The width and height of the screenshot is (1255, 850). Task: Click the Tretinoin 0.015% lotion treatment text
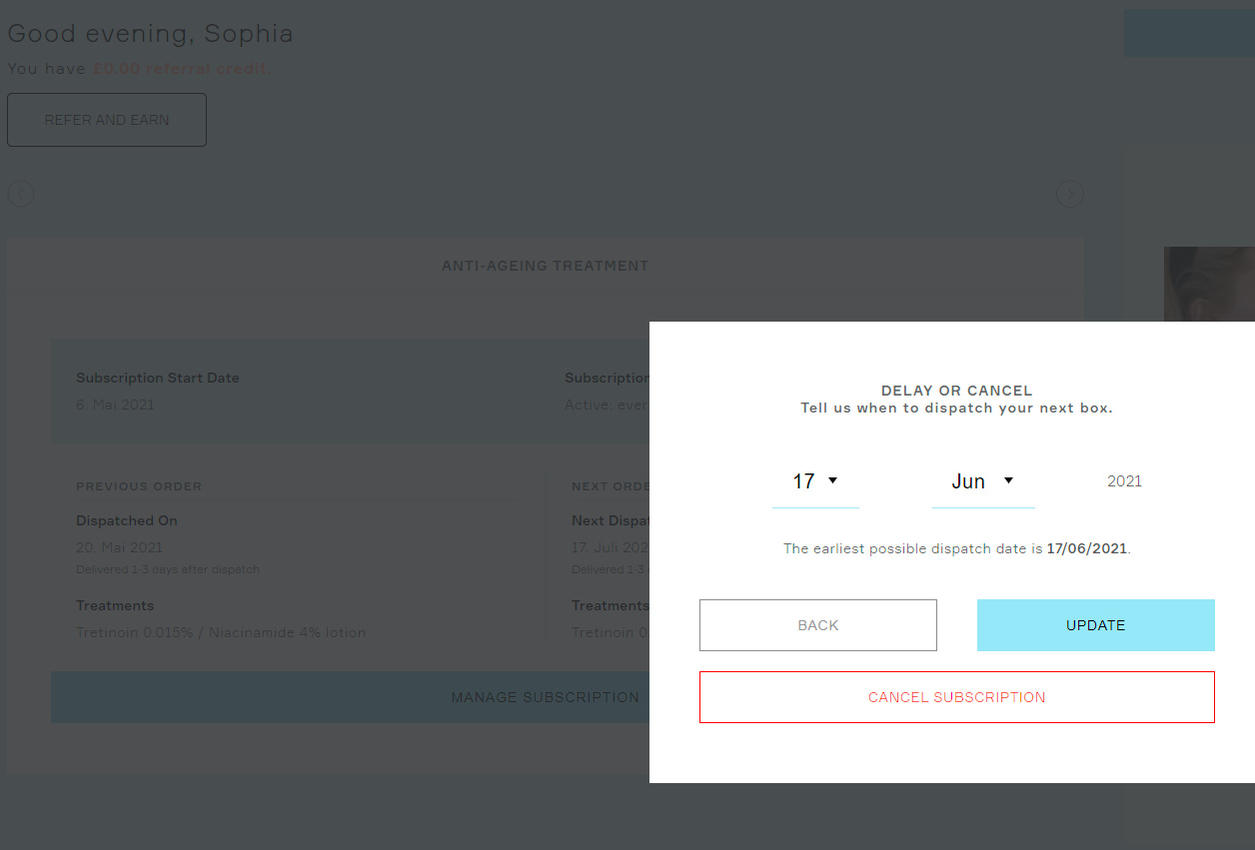point(221,633)
